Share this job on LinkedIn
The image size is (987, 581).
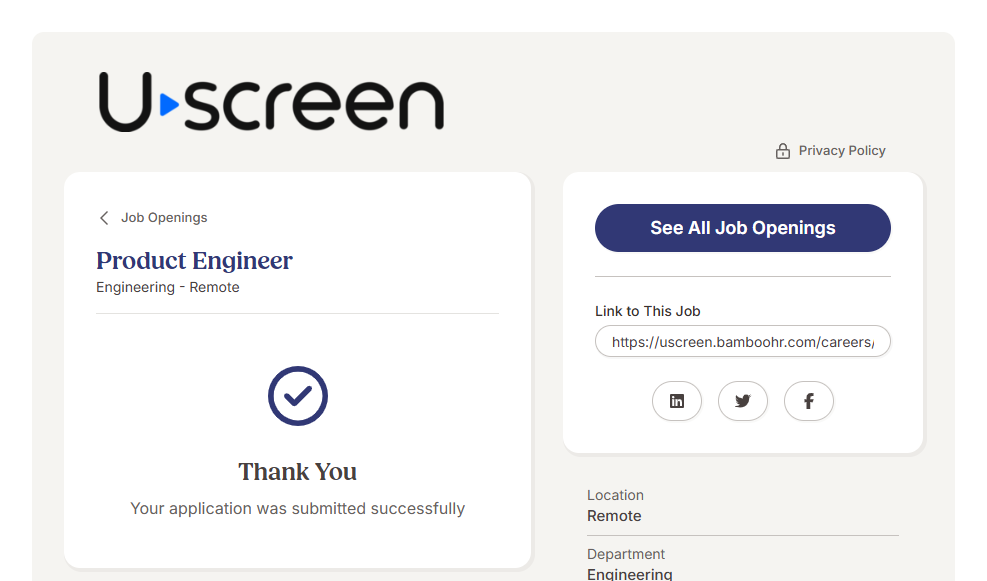[677, 401]
